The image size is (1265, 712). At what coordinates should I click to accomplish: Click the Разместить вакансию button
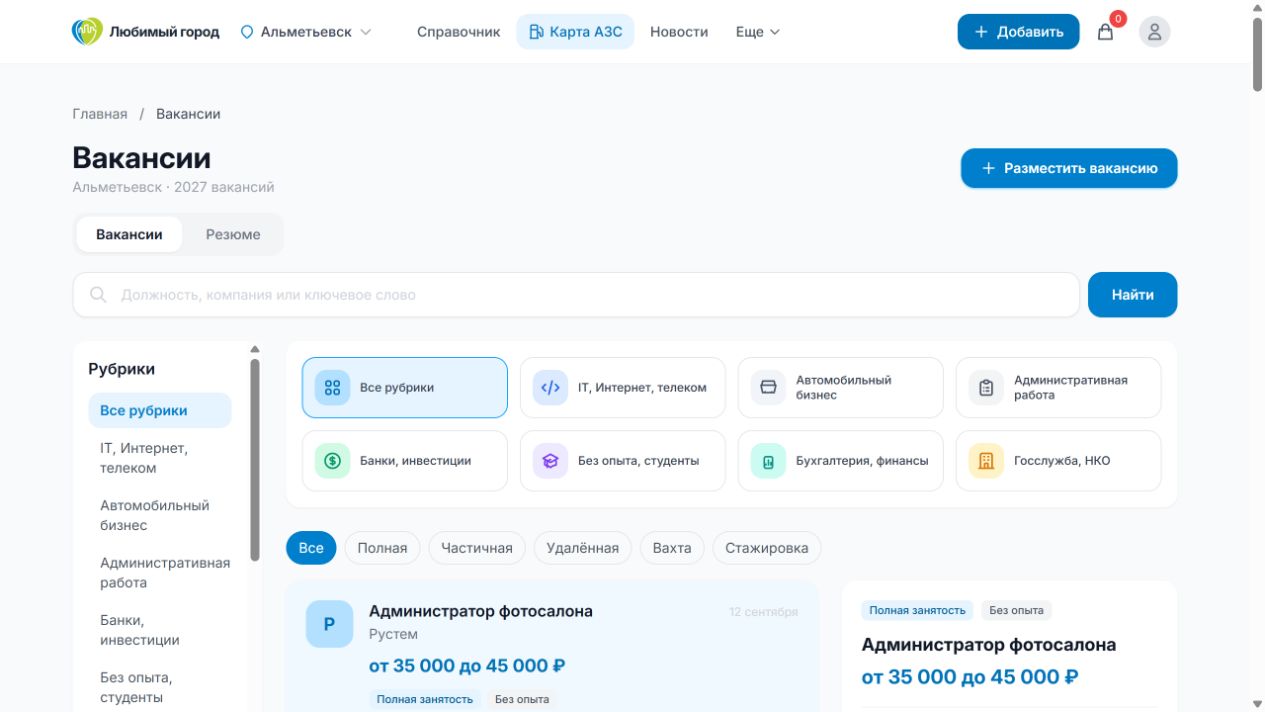pyautogui.click(x=1069, y=168)
